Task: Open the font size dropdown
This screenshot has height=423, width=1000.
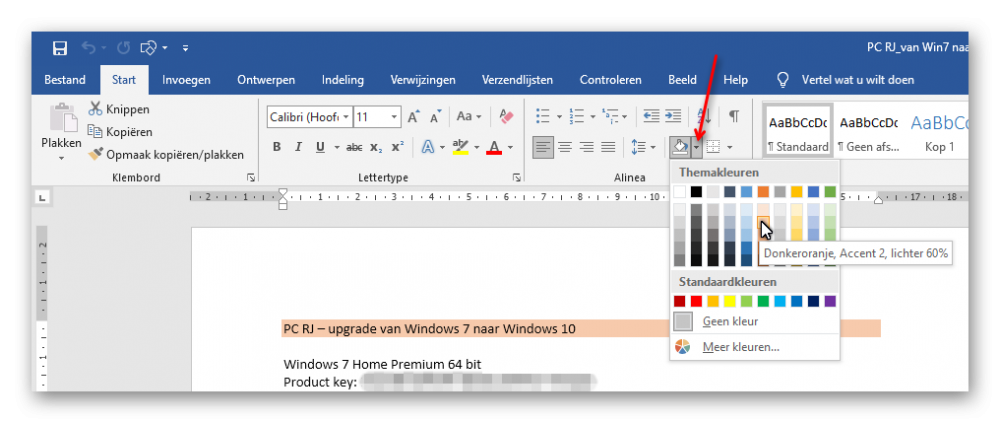Action: coord(377,117)
